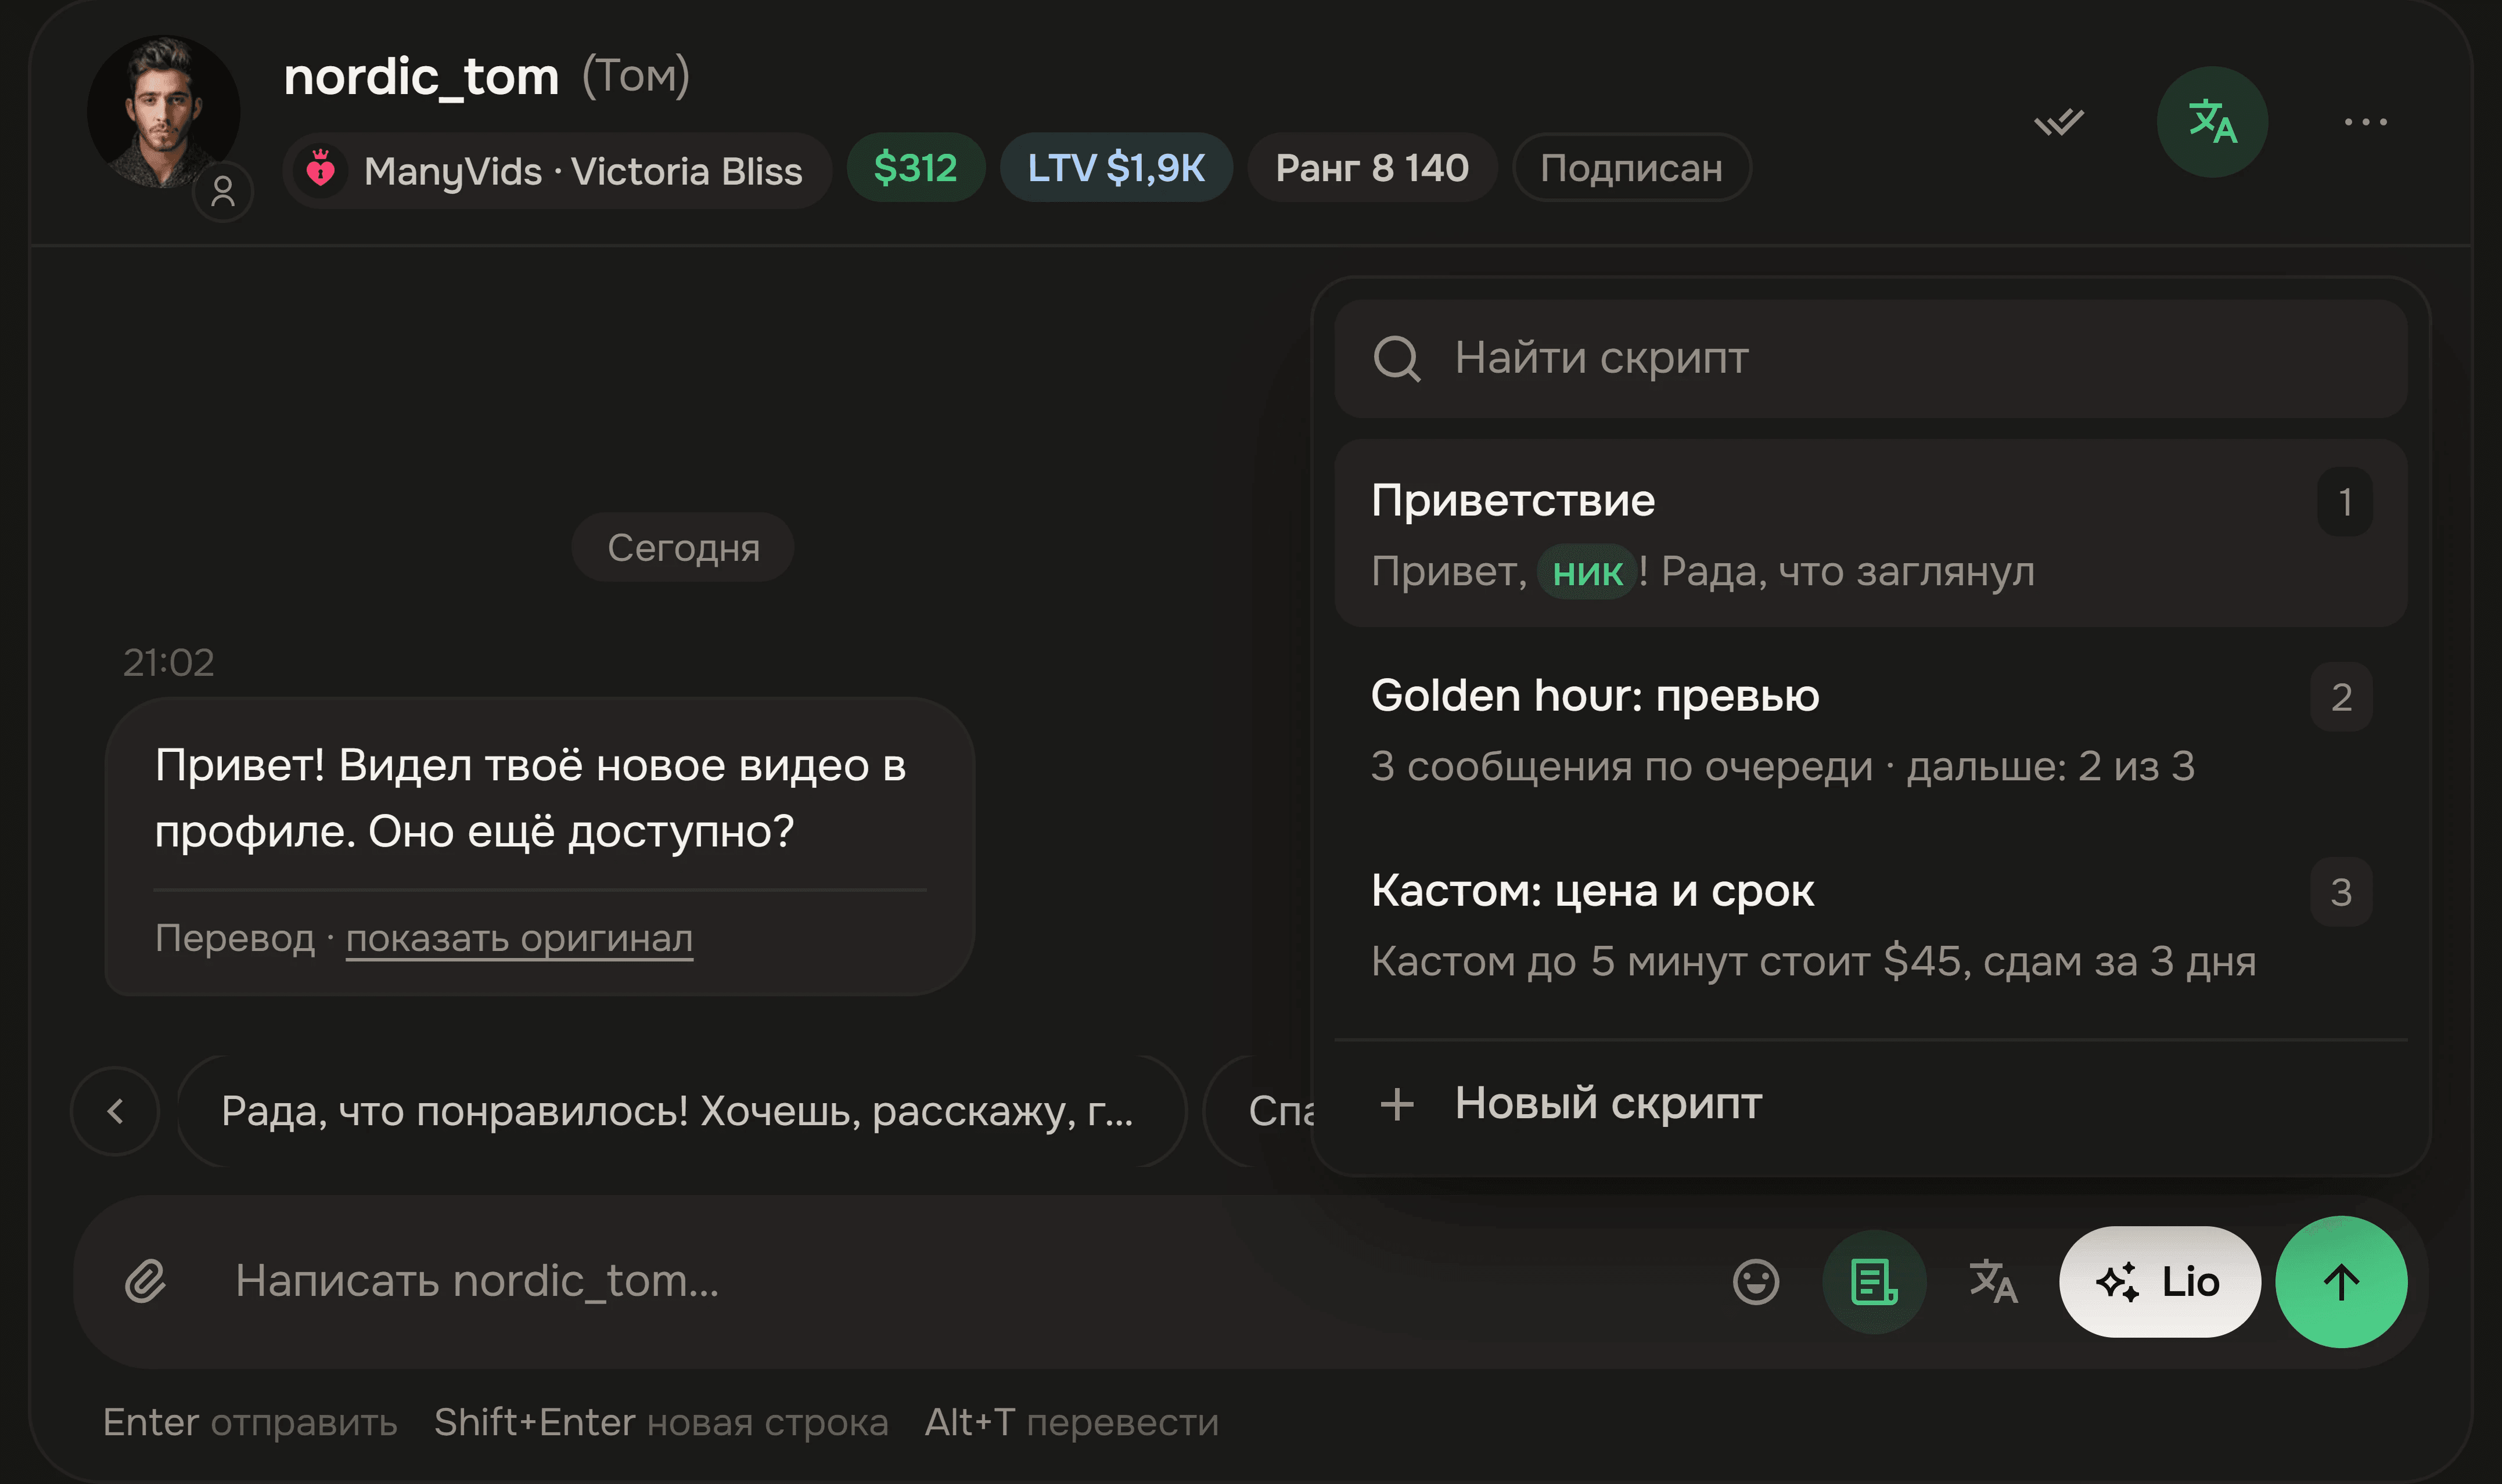Open the emoji picker smiley icon

coord(1755,1282)
